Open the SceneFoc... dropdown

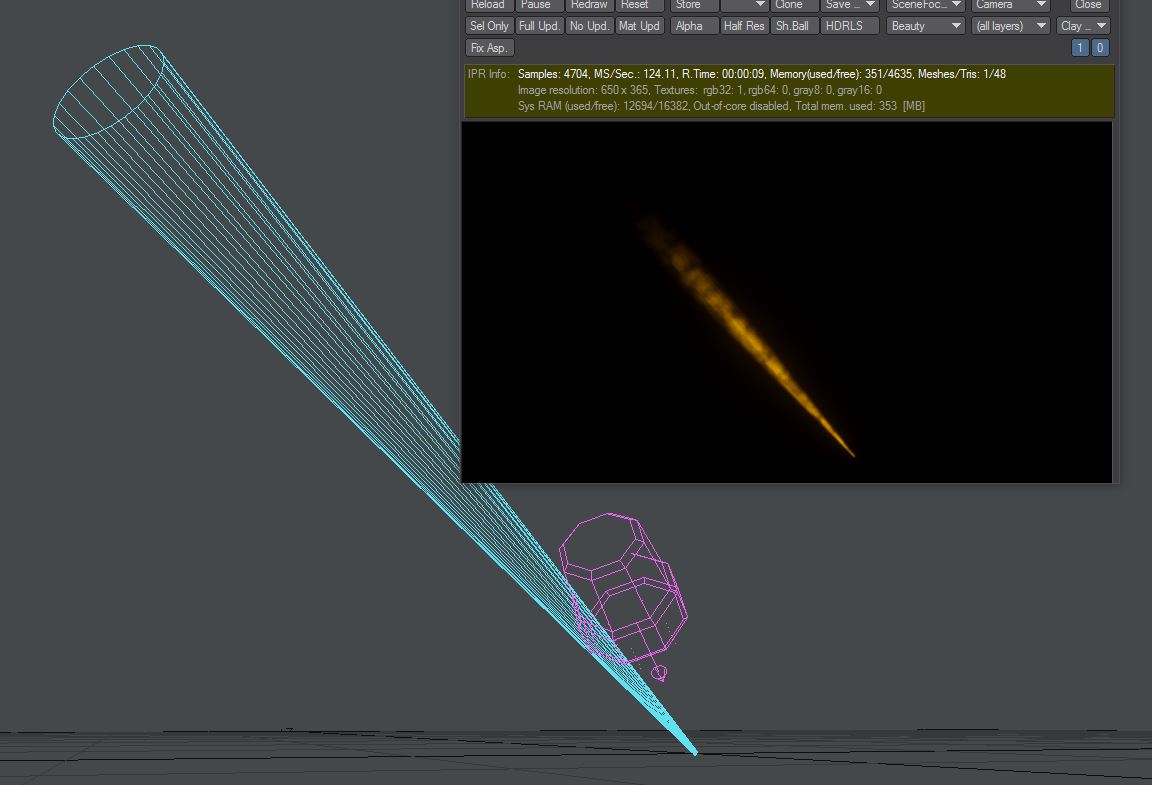coord(926,5)
